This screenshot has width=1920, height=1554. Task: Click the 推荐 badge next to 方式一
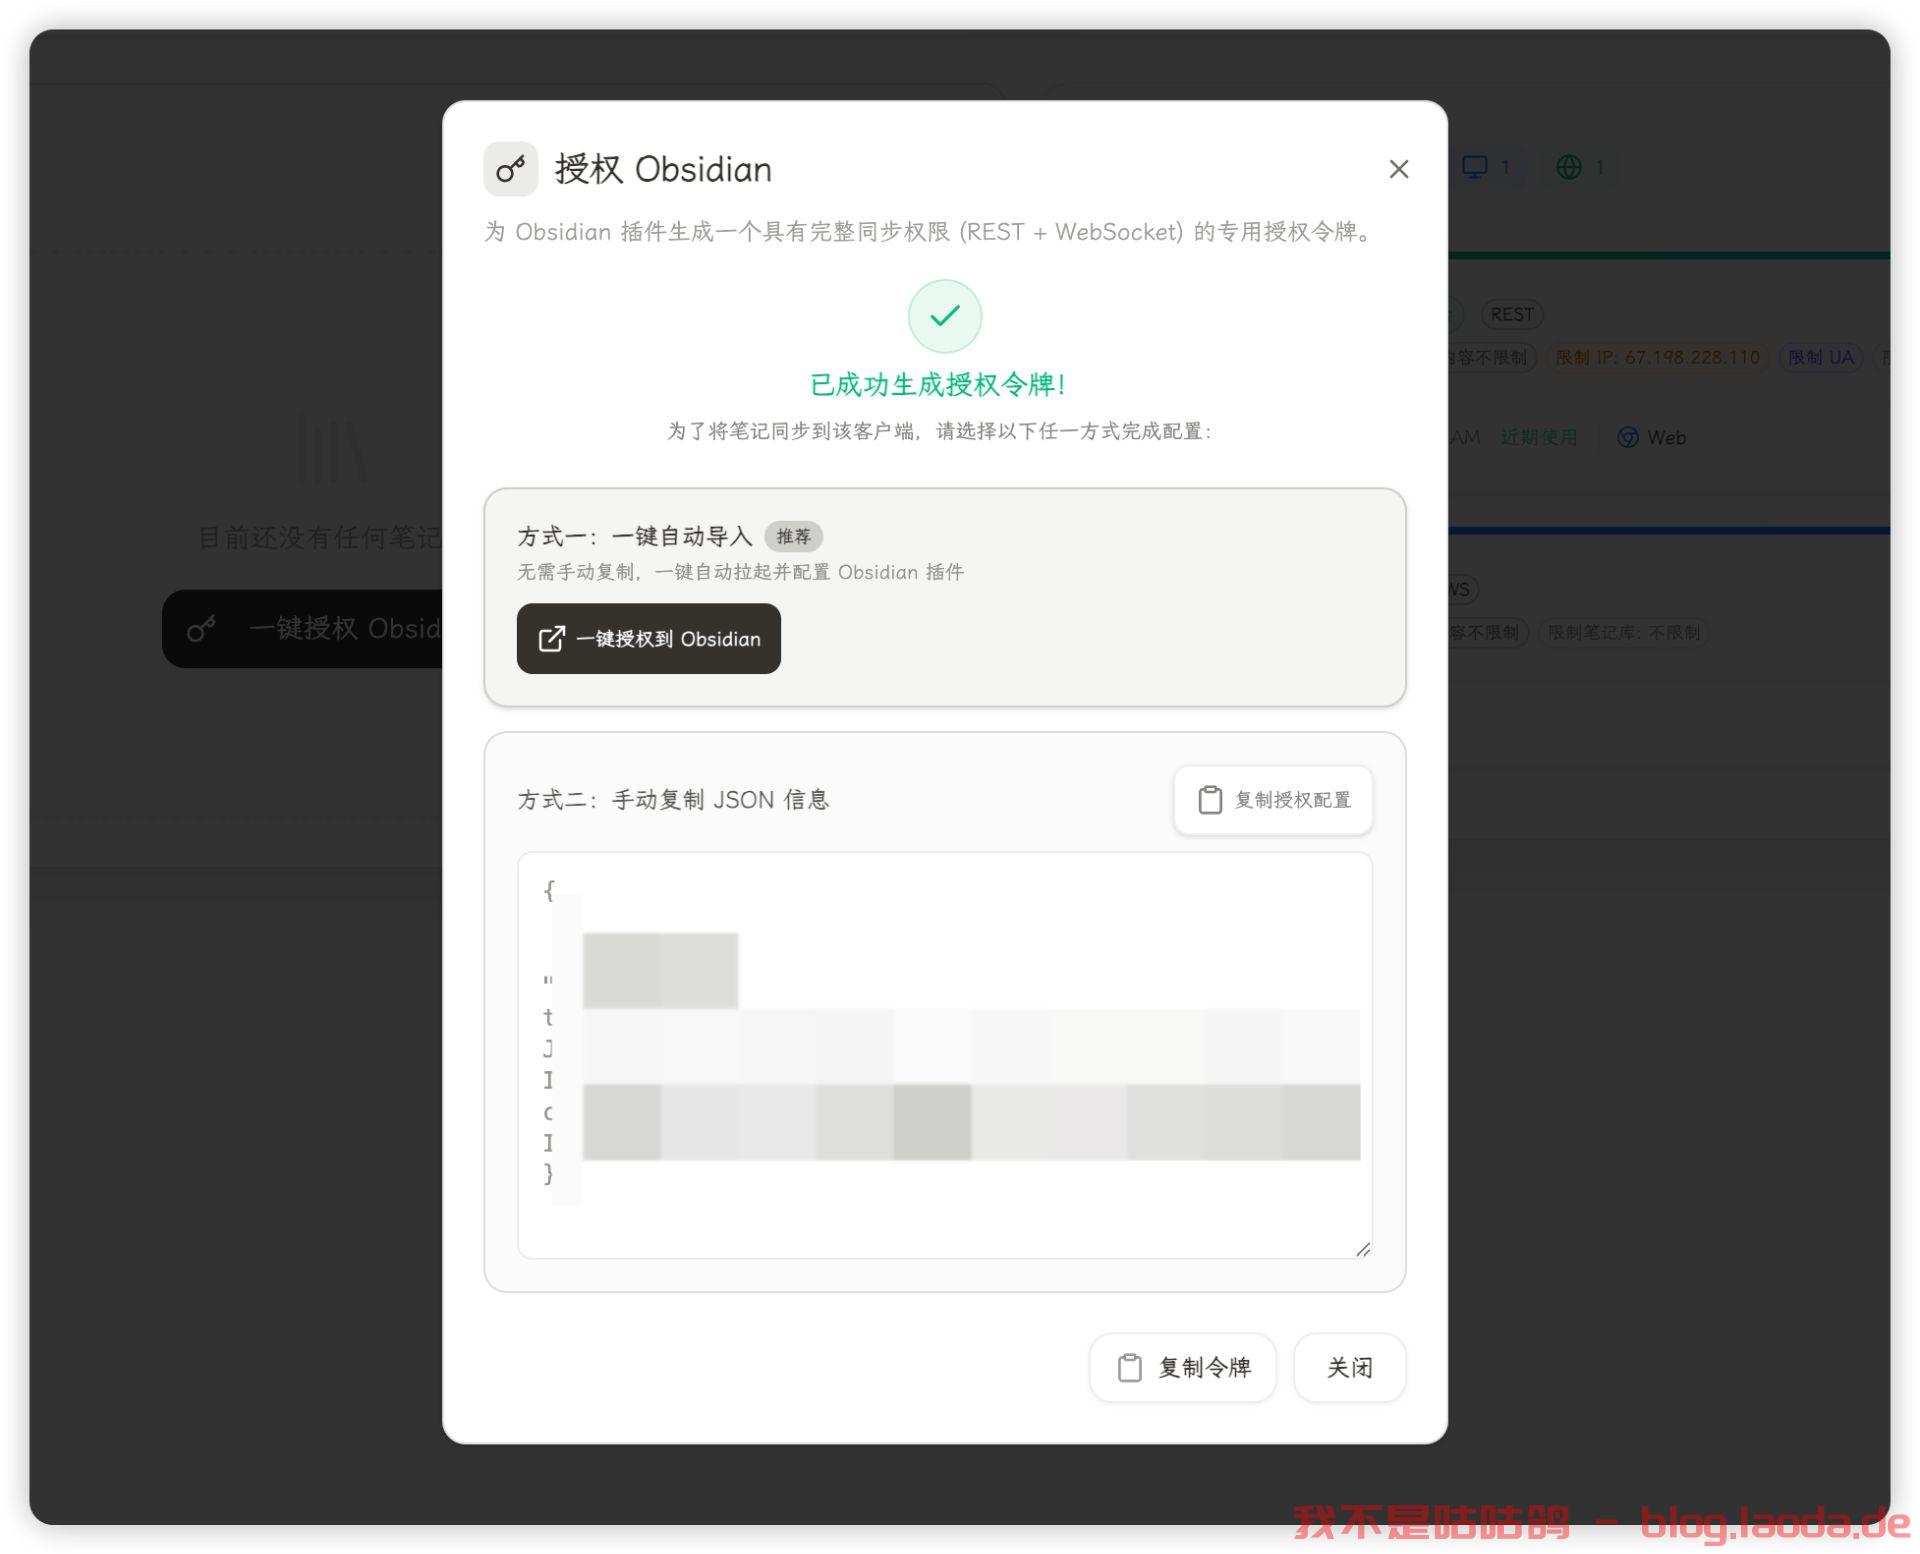[x=793, y=536]
